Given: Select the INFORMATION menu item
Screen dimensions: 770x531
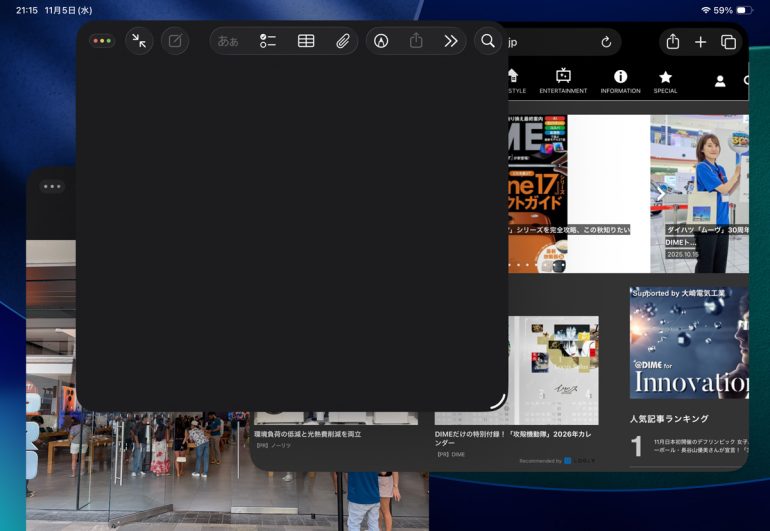Looking at the screenshot, I should click(620, 81).
